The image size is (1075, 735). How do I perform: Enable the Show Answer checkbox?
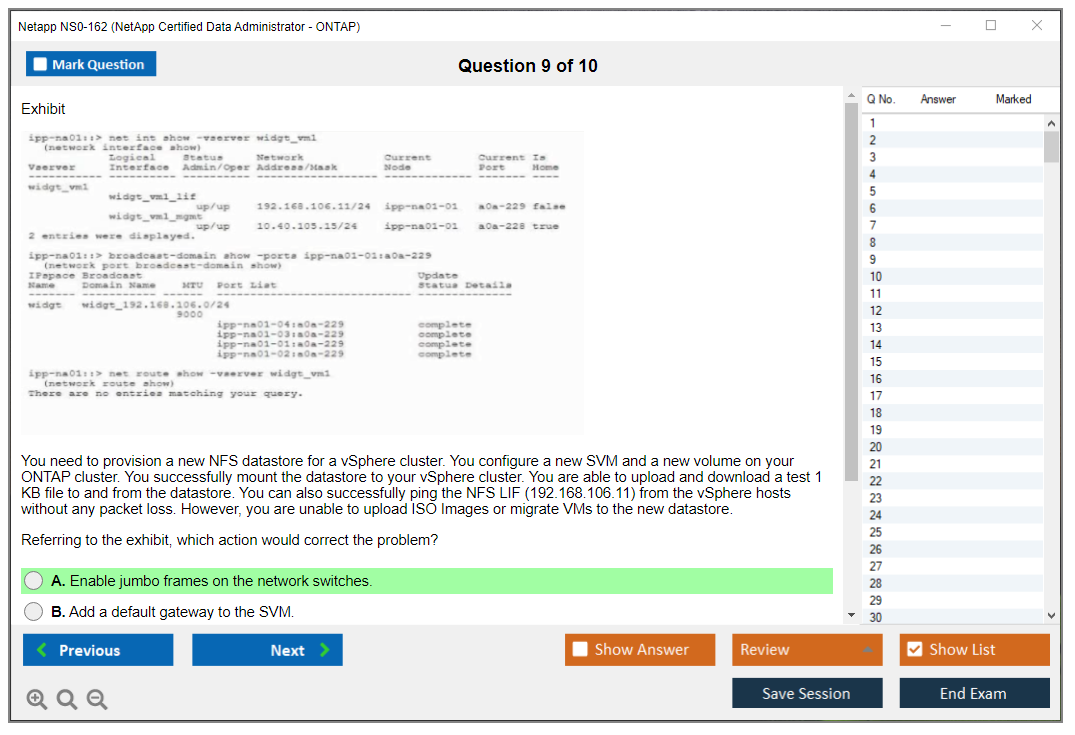tap(581, 650)
